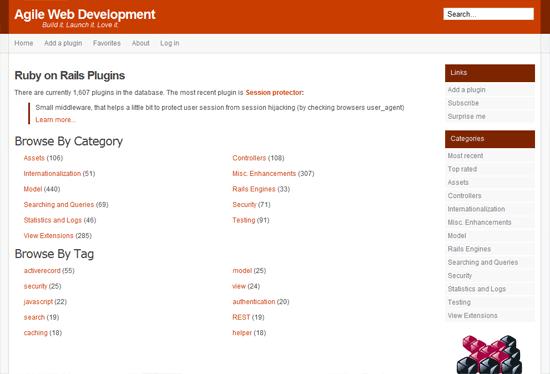Open the Testing (91) category link
Screen dimensions: 550x374
click(x=243, y=220)
